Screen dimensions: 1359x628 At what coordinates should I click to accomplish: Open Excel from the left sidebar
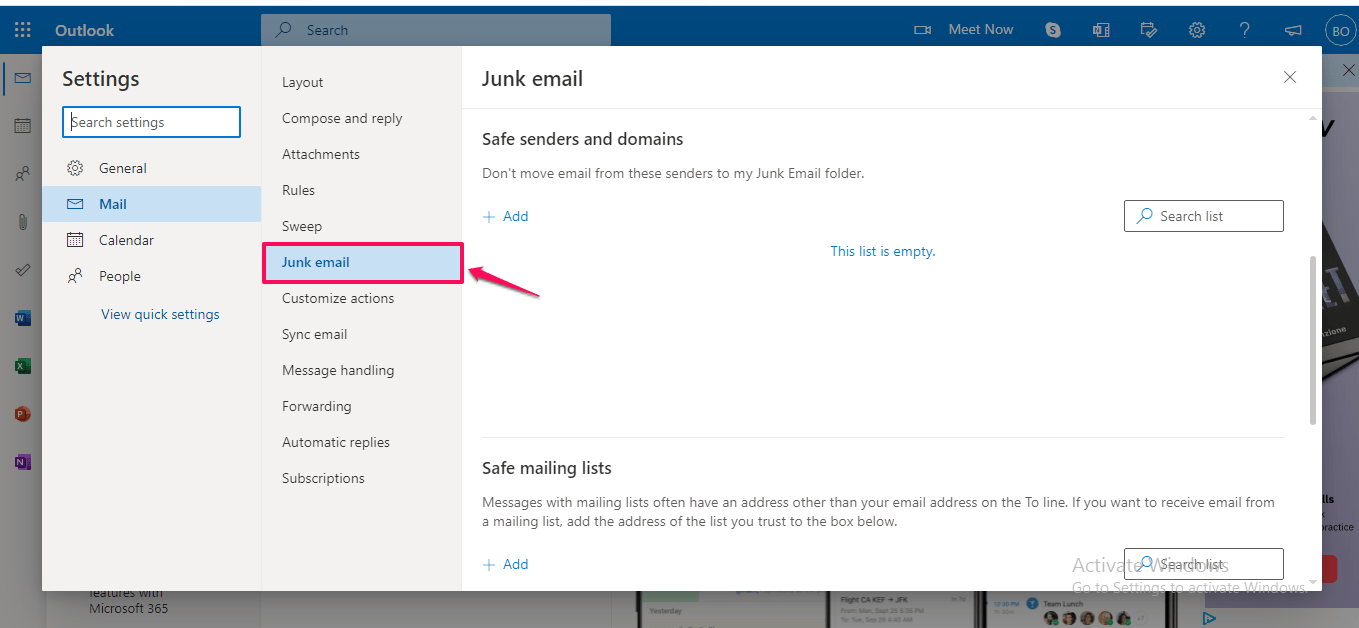pos(22,365)
